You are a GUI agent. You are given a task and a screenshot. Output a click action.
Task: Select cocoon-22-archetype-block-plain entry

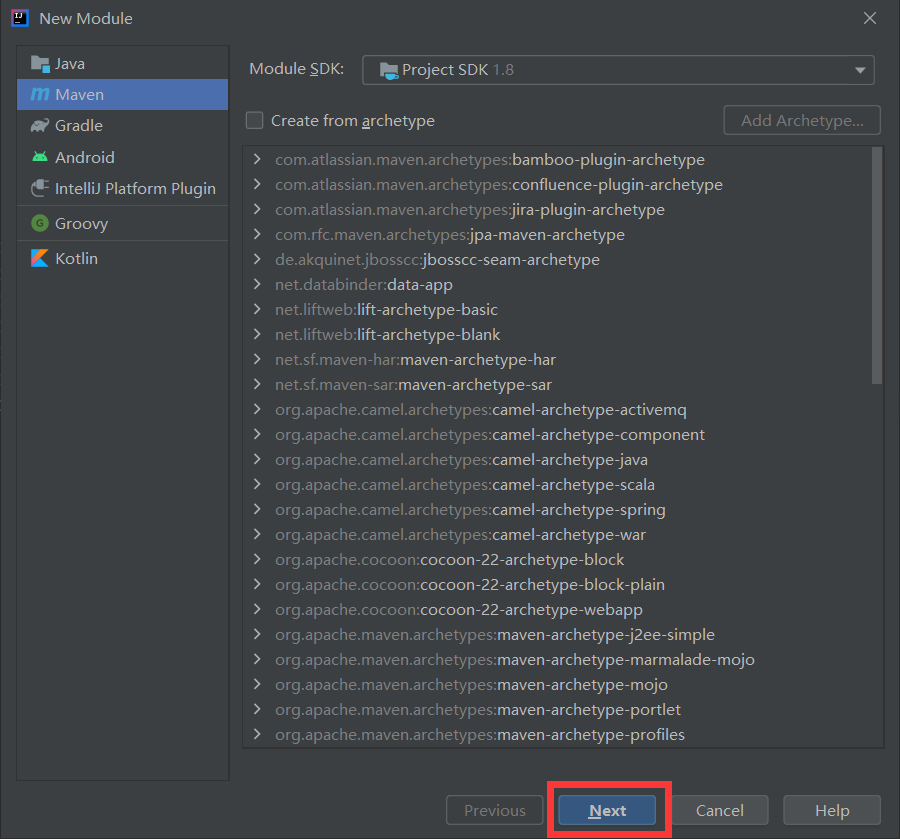point(470,584)
